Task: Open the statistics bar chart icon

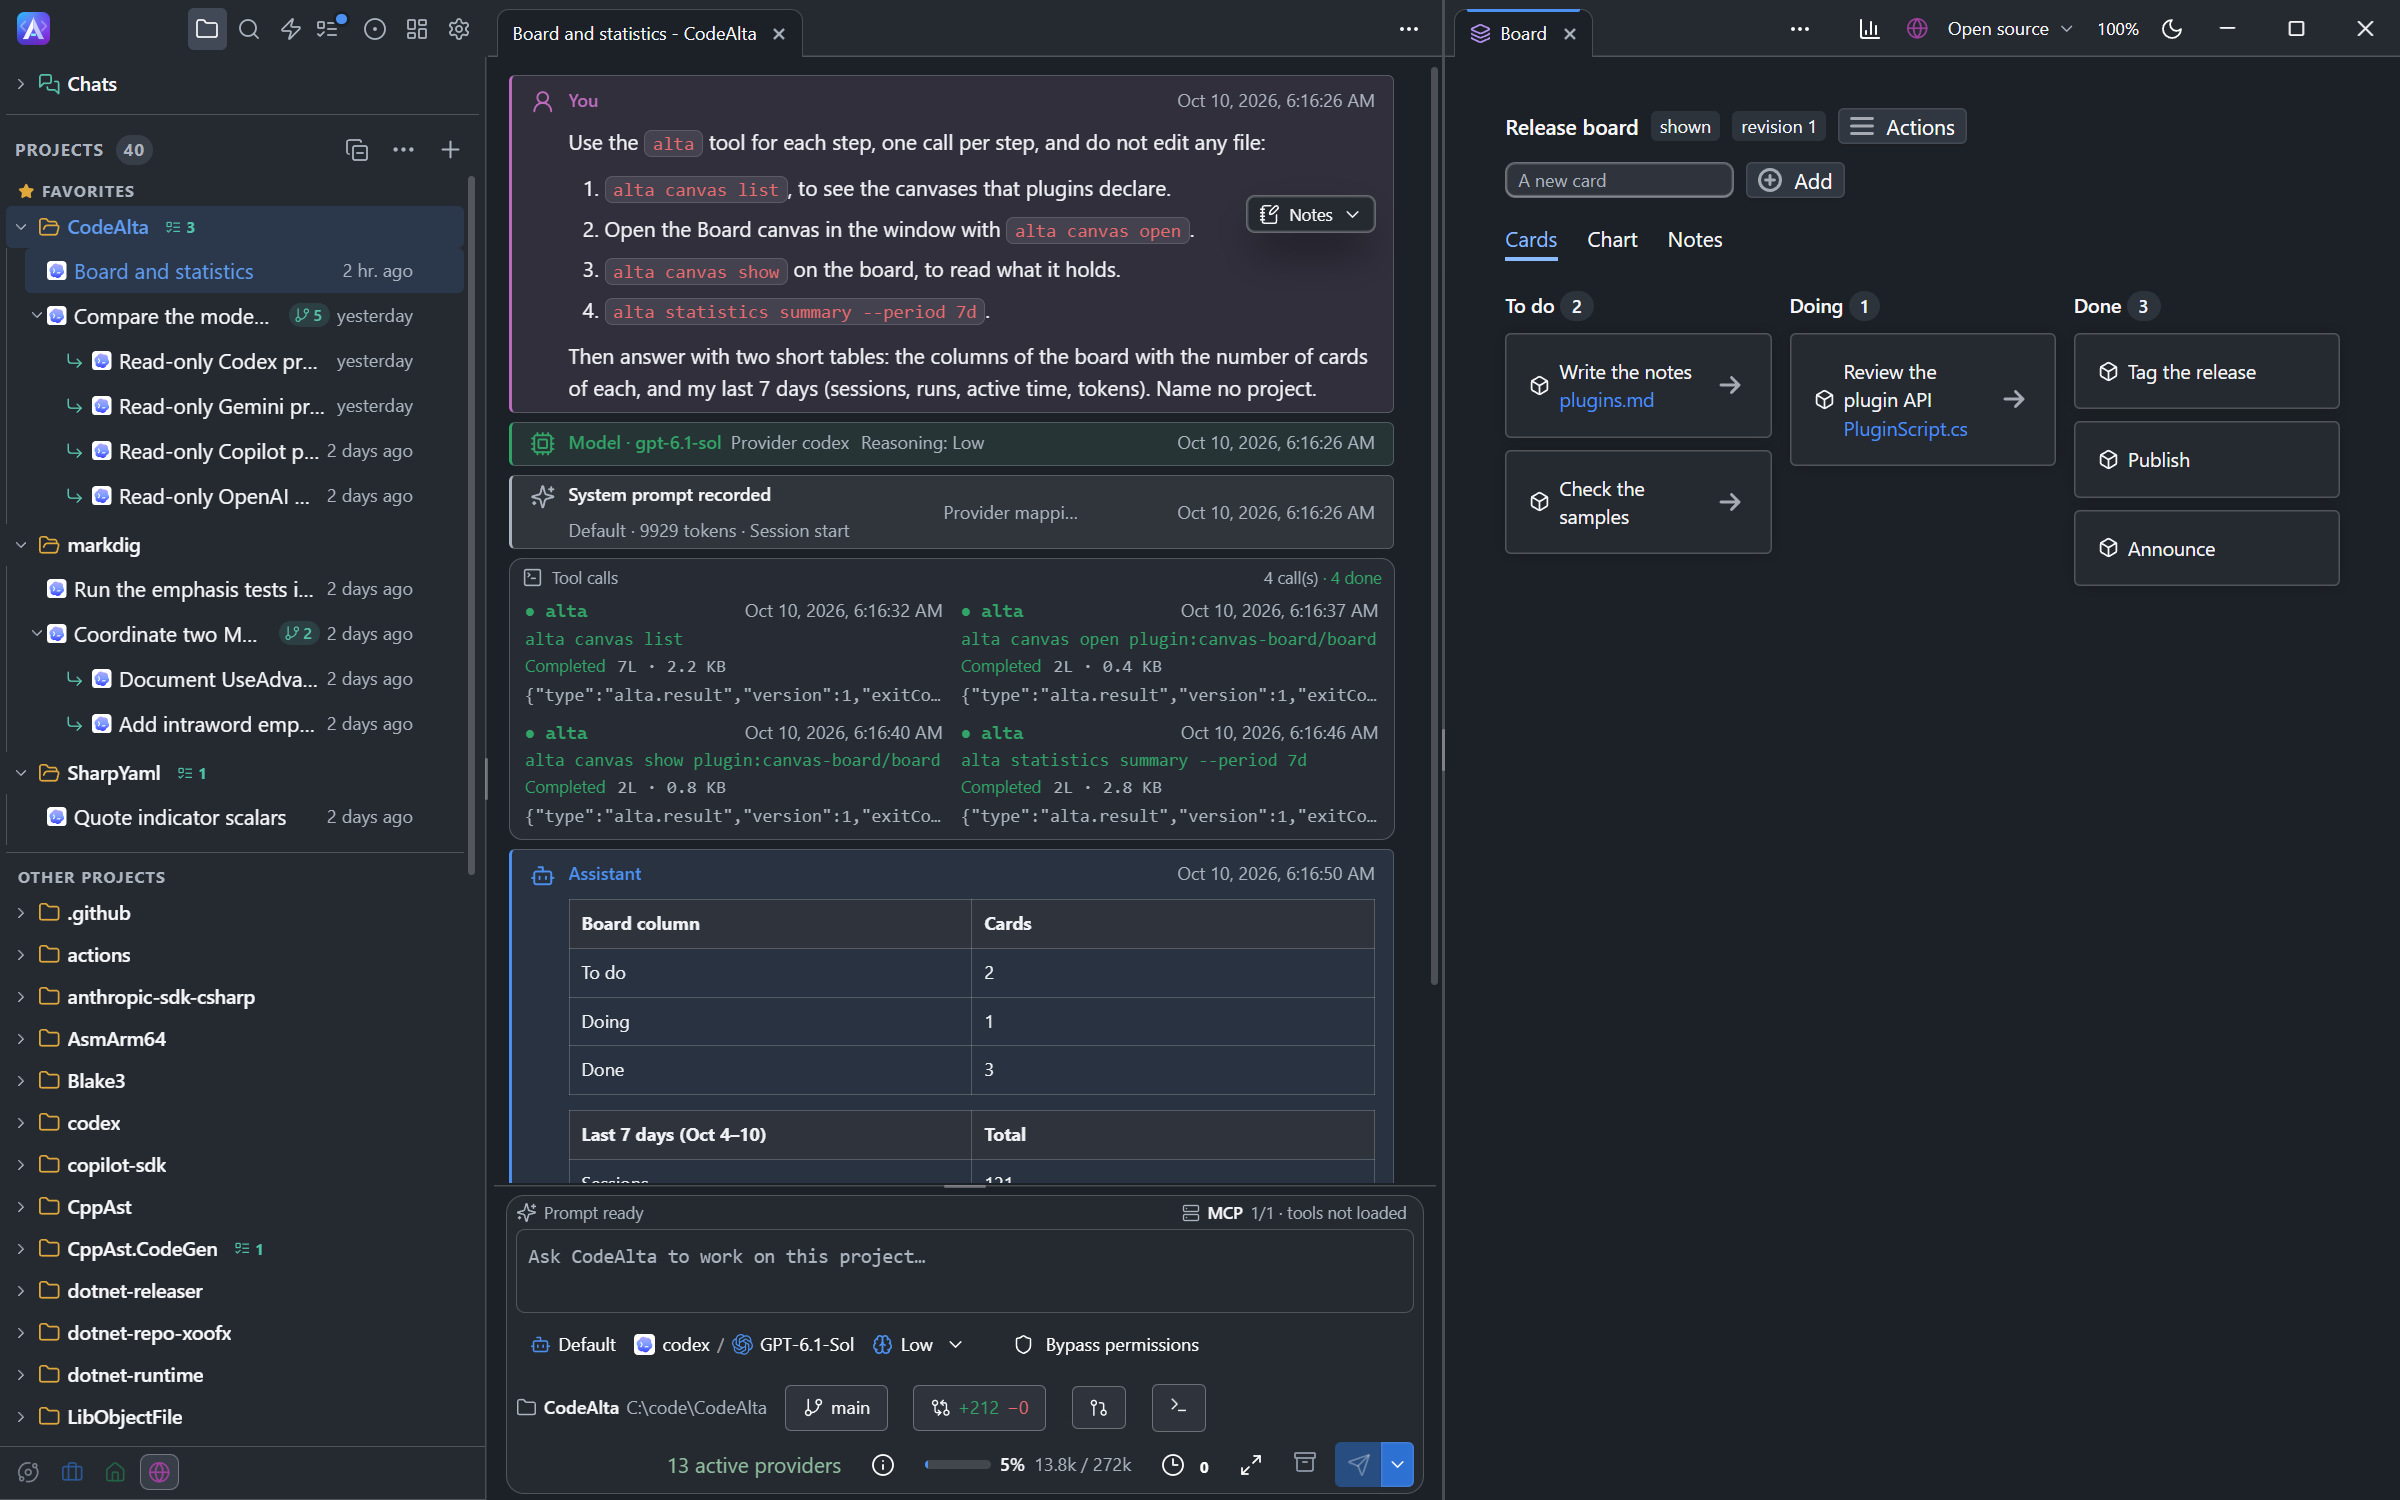Action: point(1869,29)
